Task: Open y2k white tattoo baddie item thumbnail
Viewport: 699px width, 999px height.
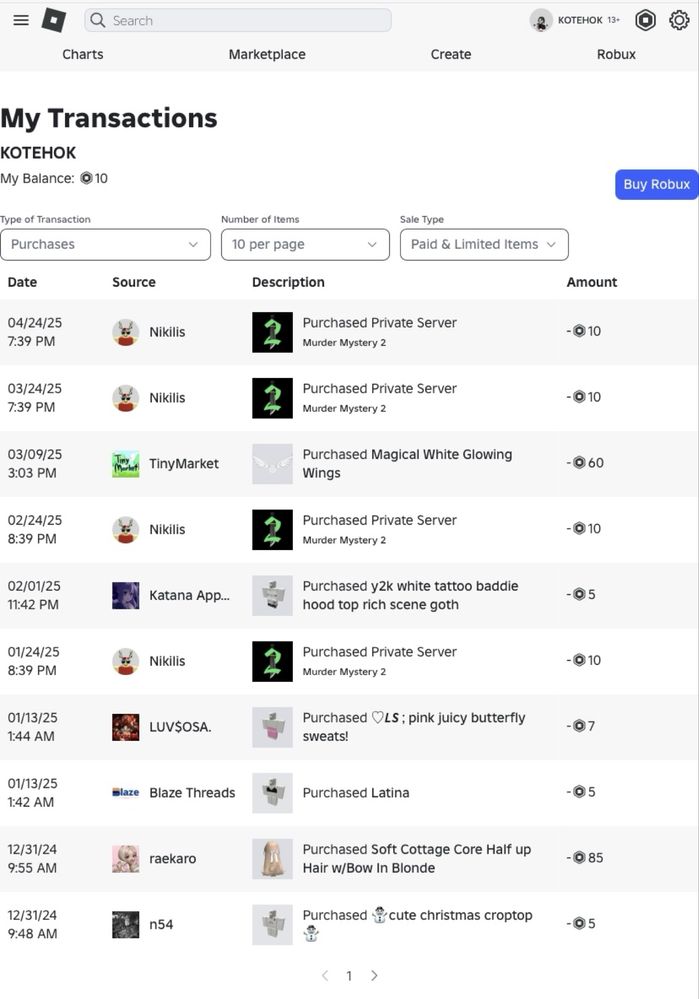Action: tap(272, 596)
